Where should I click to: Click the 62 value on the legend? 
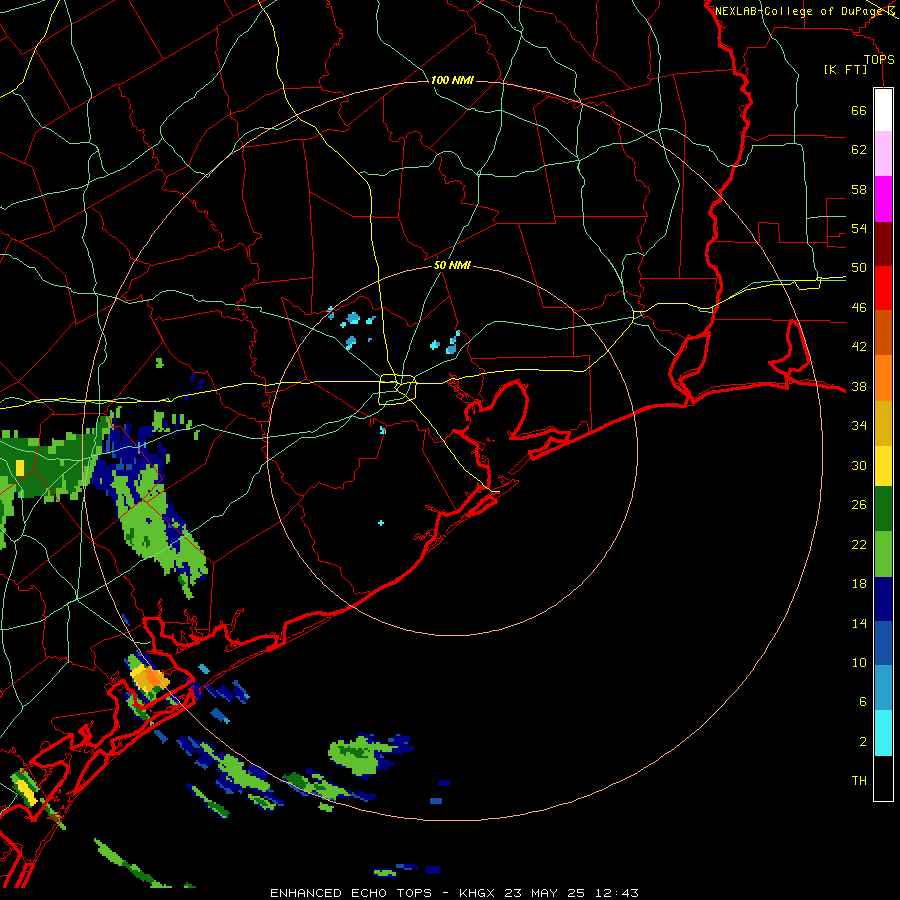[x=859, y=150]
